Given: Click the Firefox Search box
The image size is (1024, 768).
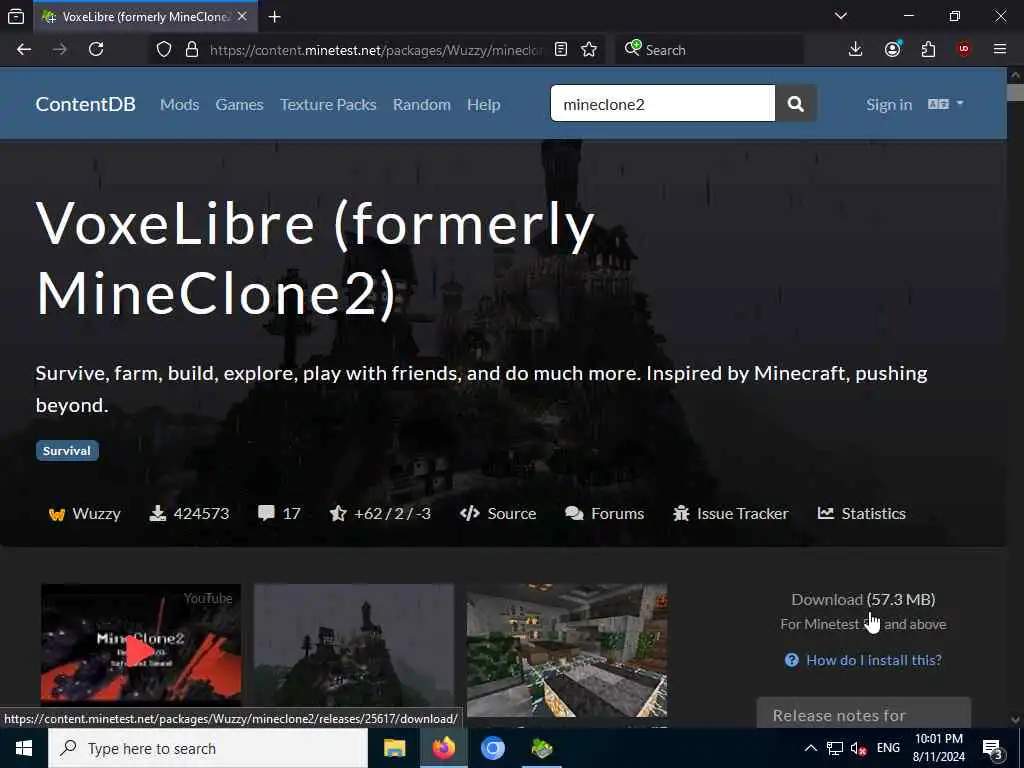Looking at the screenshot, I should [709, 50].
